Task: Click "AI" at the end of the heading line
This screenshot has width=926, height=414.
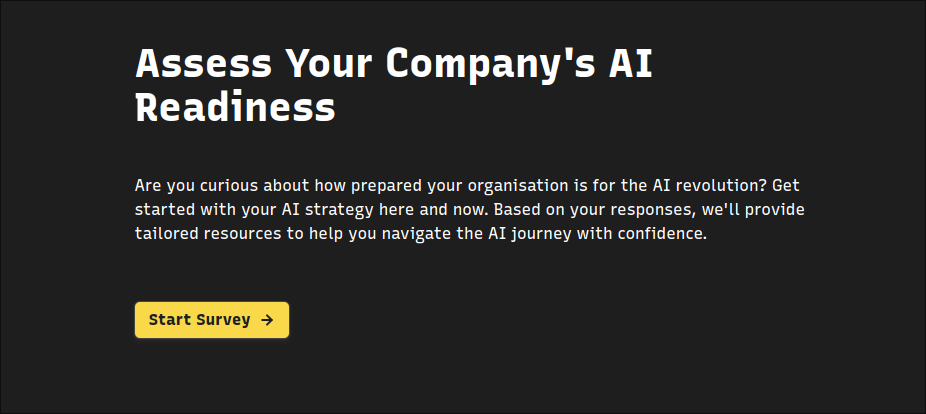Action: click(x=631, y=64)
